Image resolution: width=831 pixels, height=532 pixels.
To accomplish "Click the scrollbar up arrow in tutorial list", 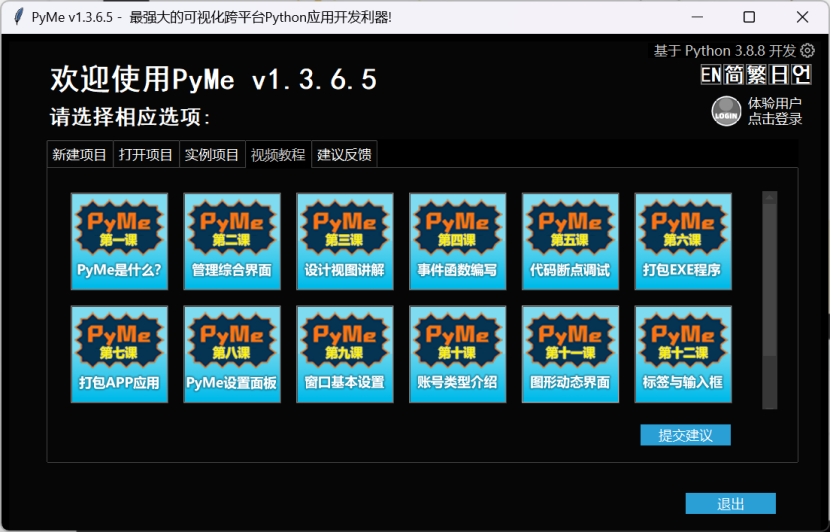I will click(x=770, y=198).
